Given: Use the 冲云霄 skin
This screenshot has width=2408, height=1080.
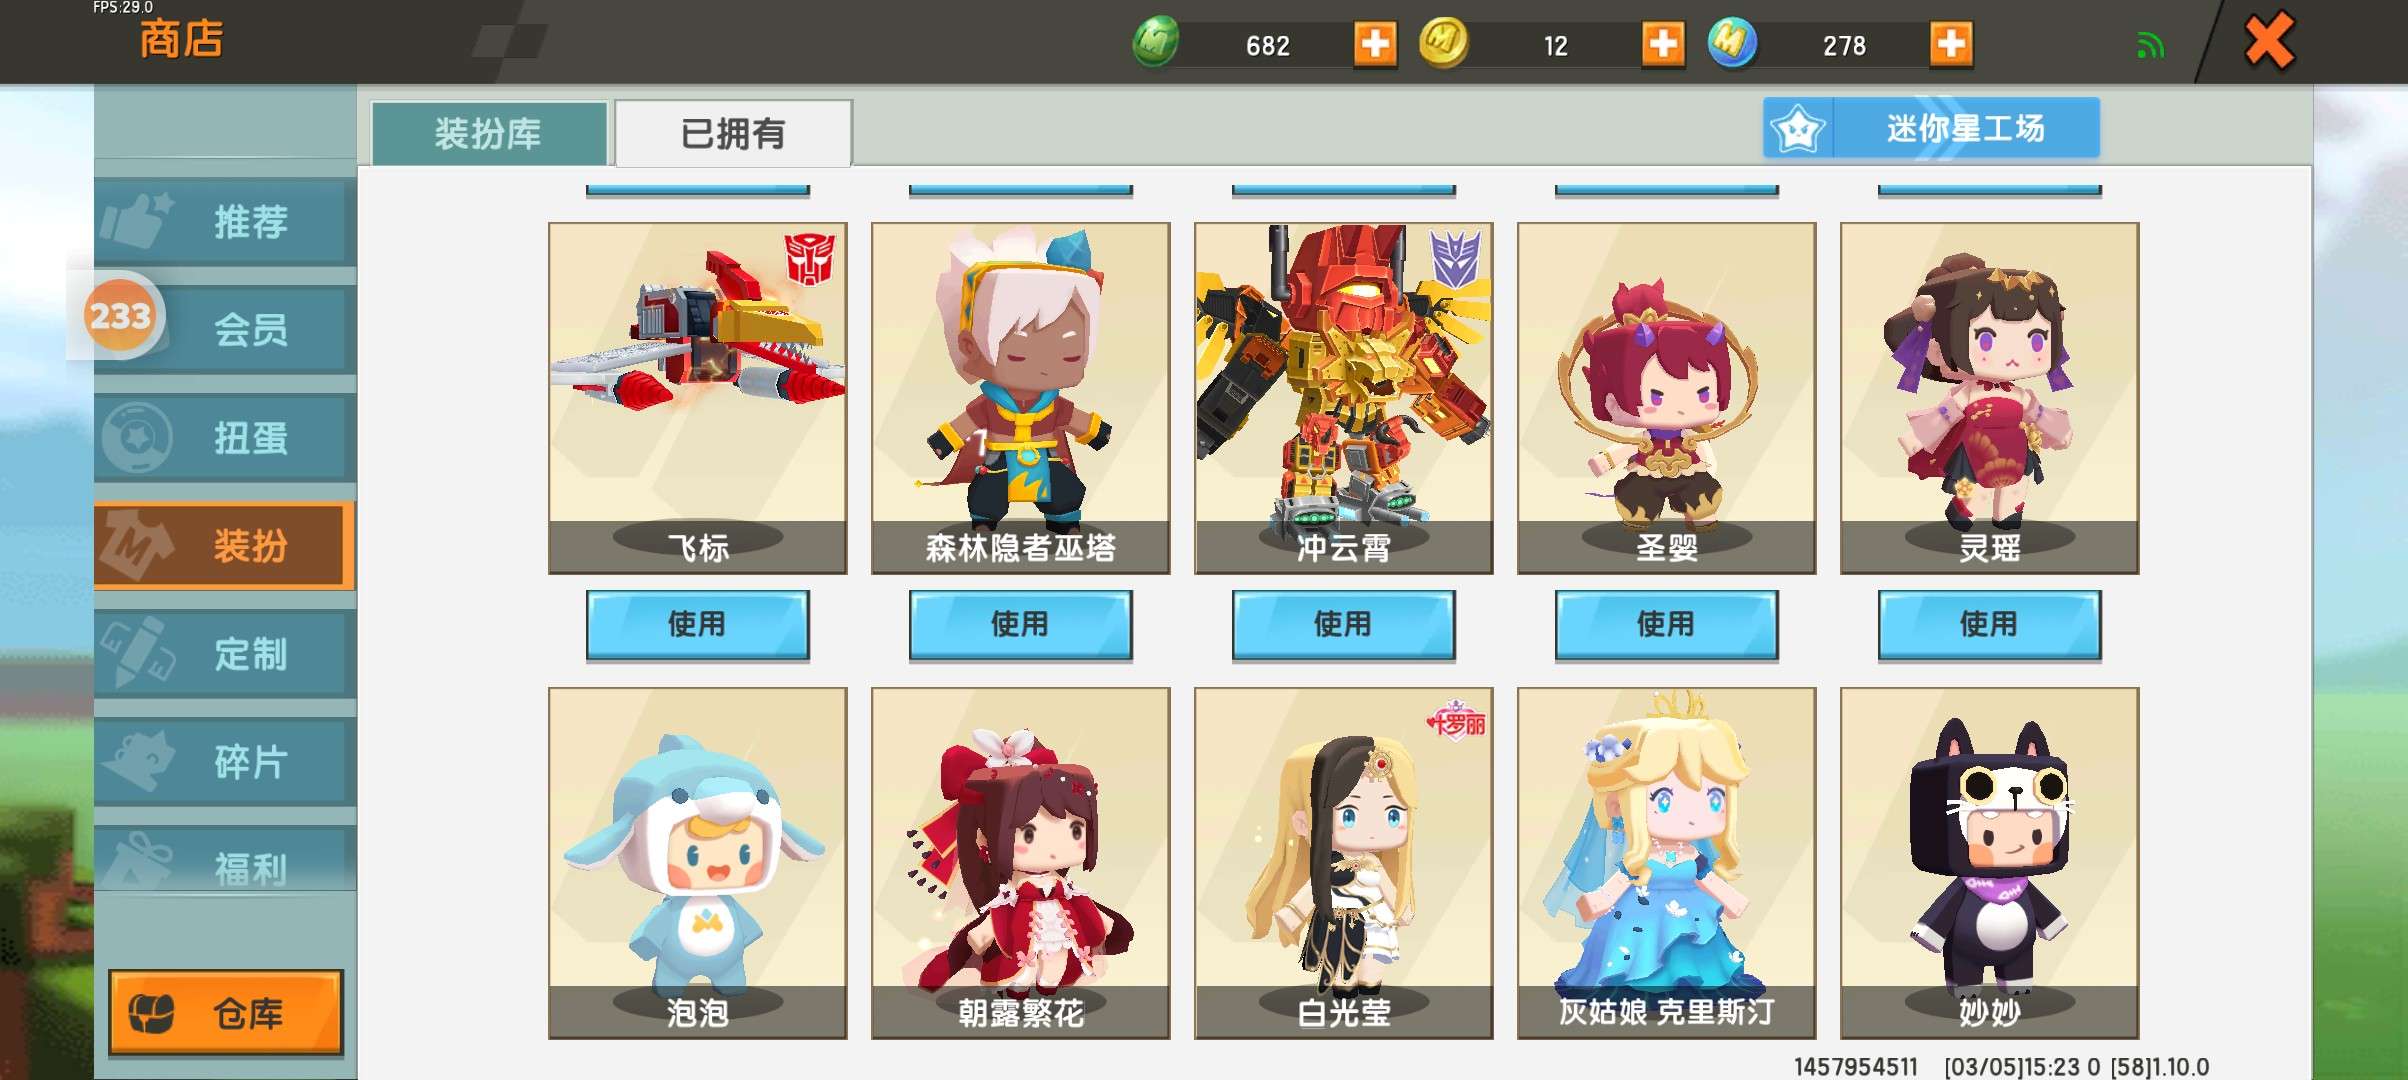Looking at the screenshot, I should pyautogui.click(x=1343, y=624).
